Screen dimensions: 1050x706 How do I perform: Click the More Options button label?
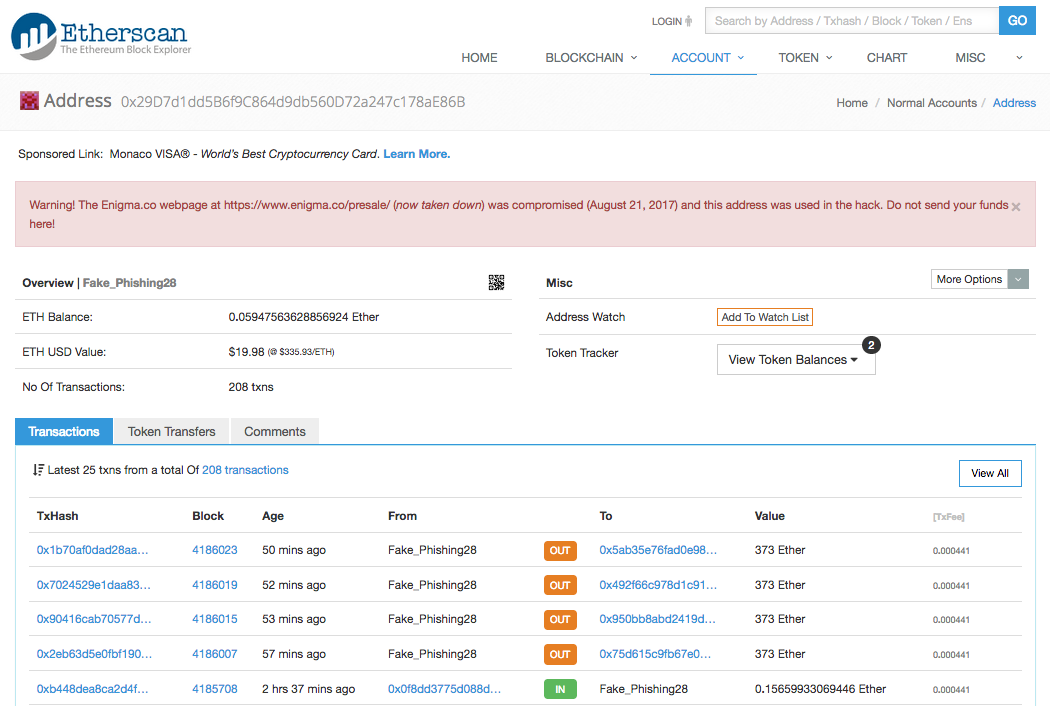[969, 279]
